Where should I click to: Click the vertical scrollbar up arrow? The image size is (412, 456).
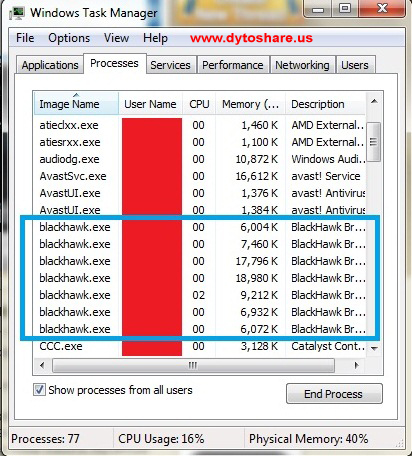pos(374,101)
